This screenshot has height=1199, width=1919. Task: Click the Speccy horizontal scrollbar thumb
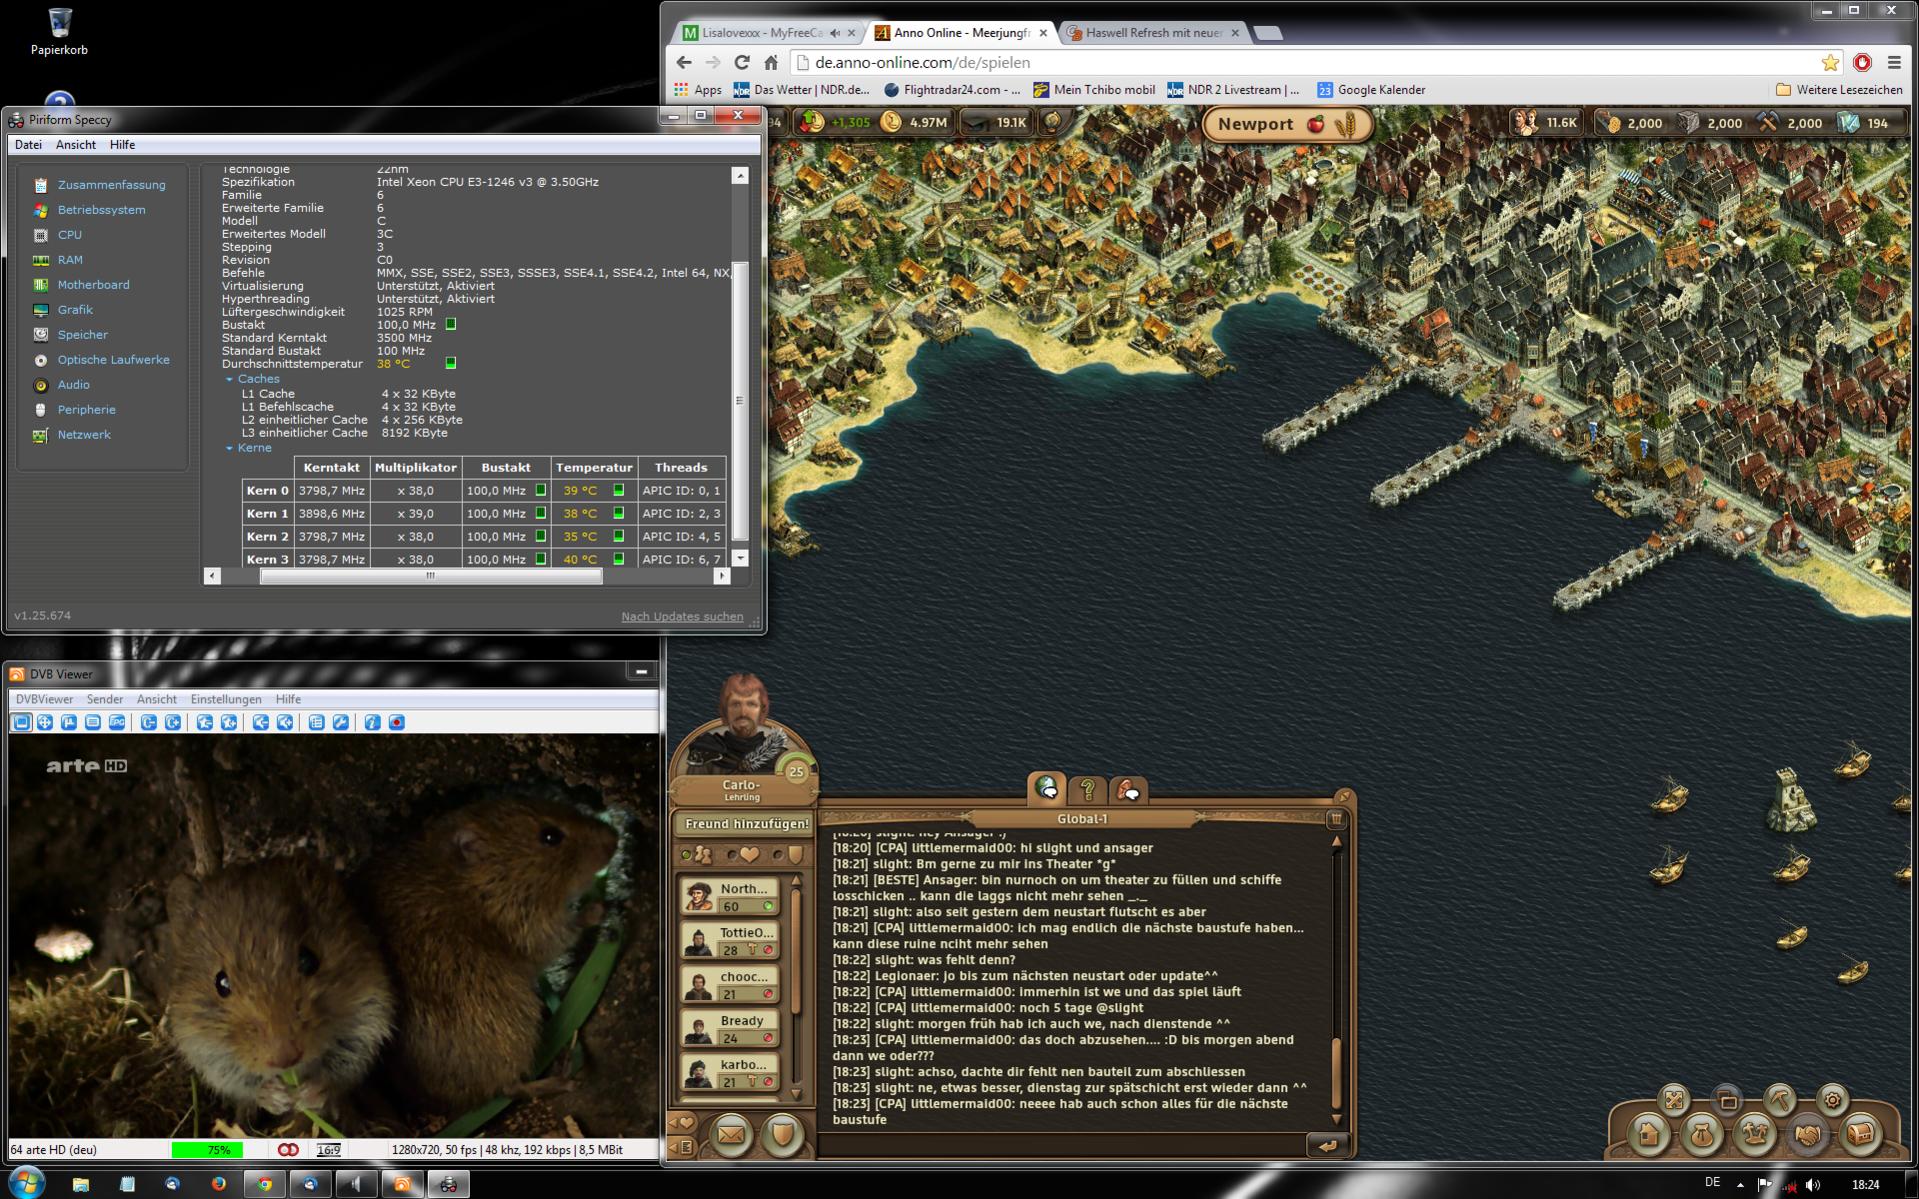[431, 576]
